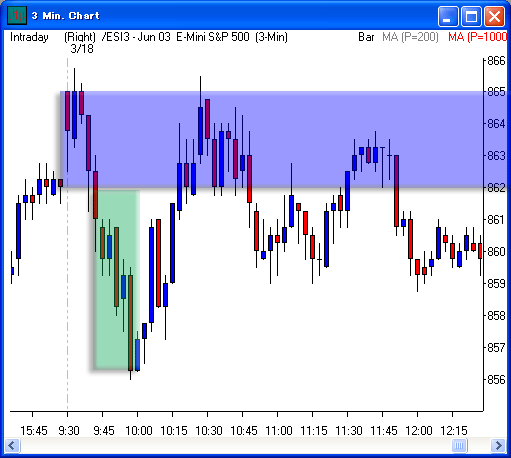511x458 pixels.
Task: Click the 10:45 time axis label
Action: (244, 431)
